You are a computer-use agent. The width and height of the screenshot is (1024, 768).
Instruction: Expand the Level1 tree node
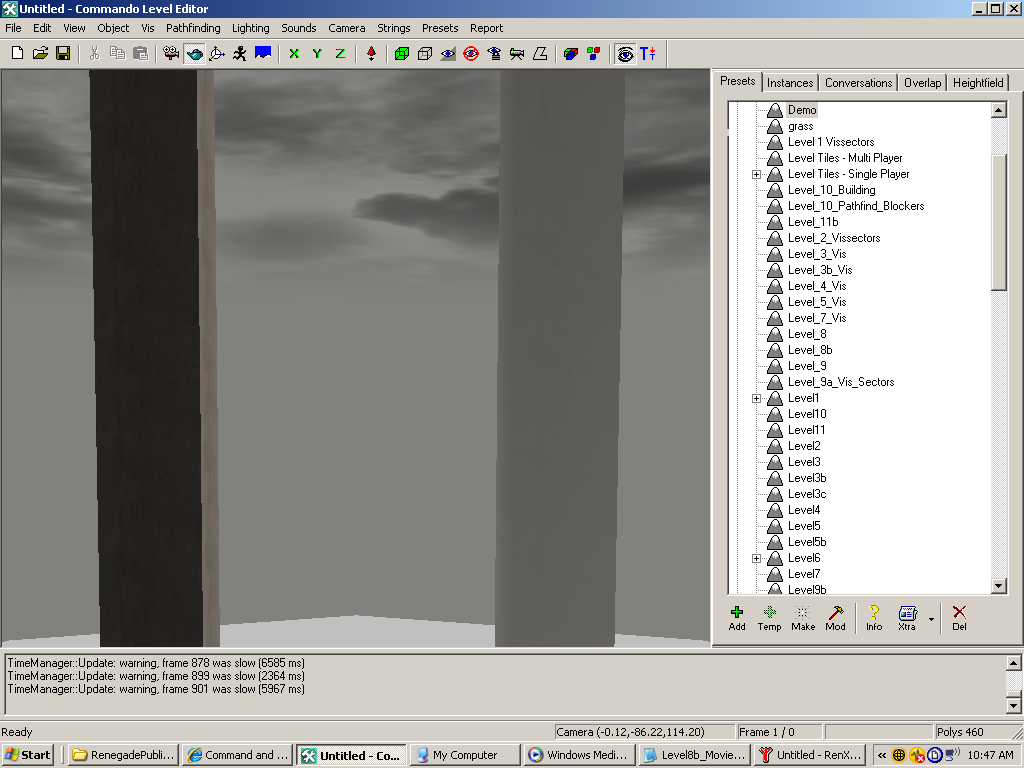(x=757, y=398)
